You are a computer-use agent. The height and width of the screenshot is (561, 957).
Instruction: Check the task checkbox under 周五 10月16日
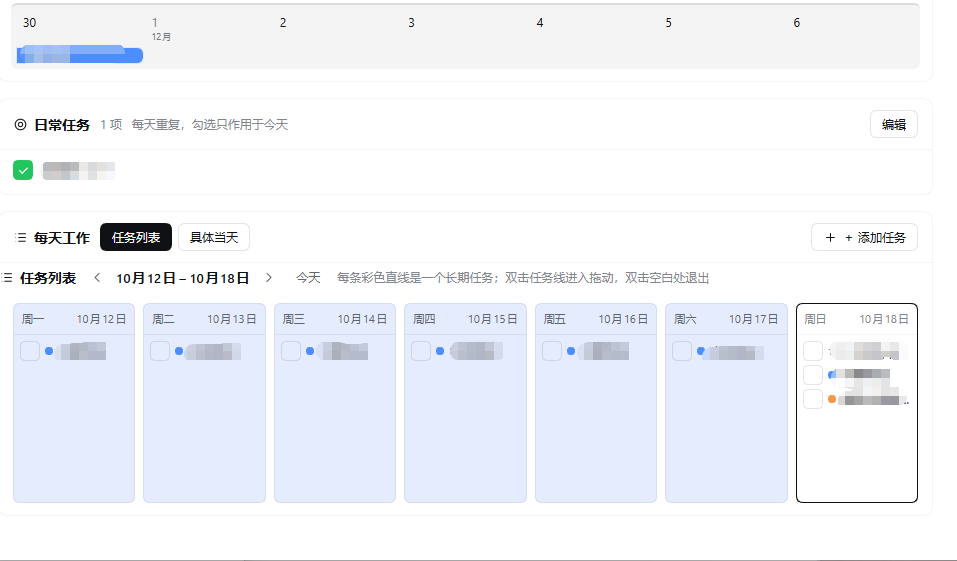tap(552, 351)
